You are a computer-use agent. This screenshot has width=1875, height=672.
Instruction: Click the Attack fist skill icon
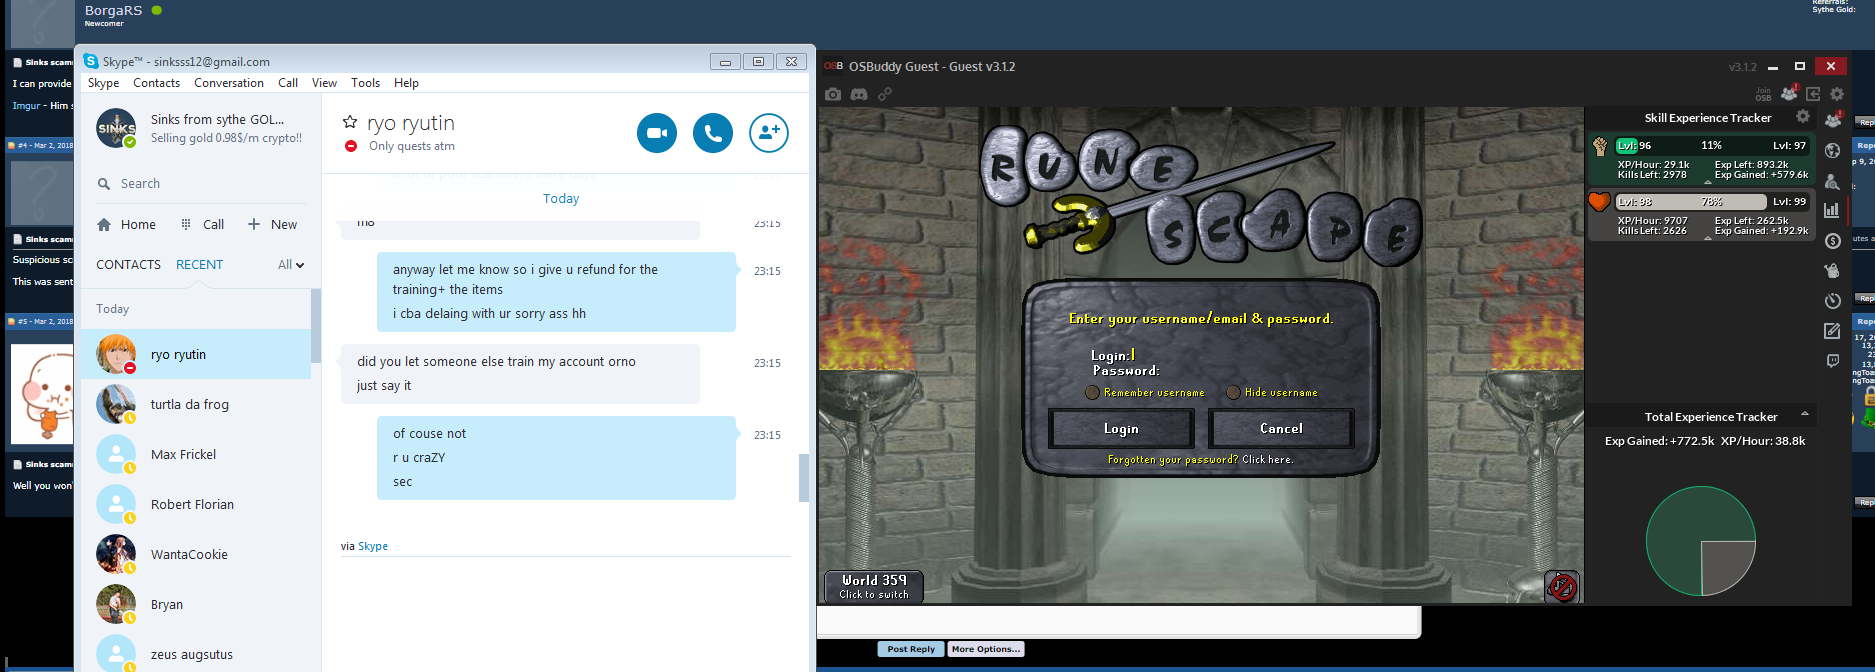[x=1600, y=146]
